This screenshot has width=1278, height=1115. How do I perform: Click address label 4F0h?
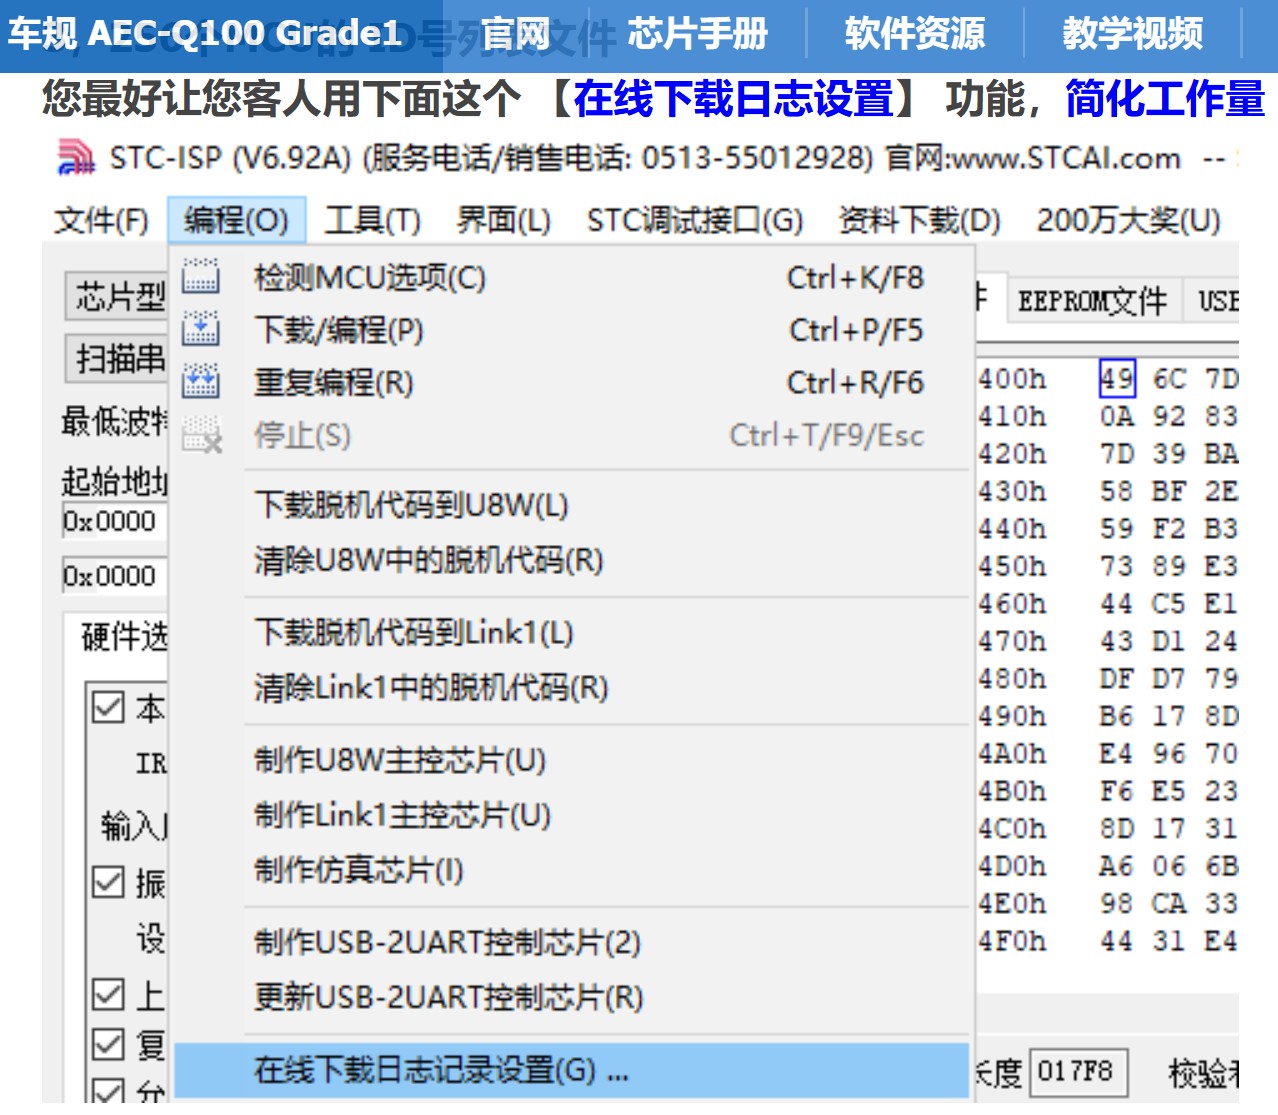1013,941
